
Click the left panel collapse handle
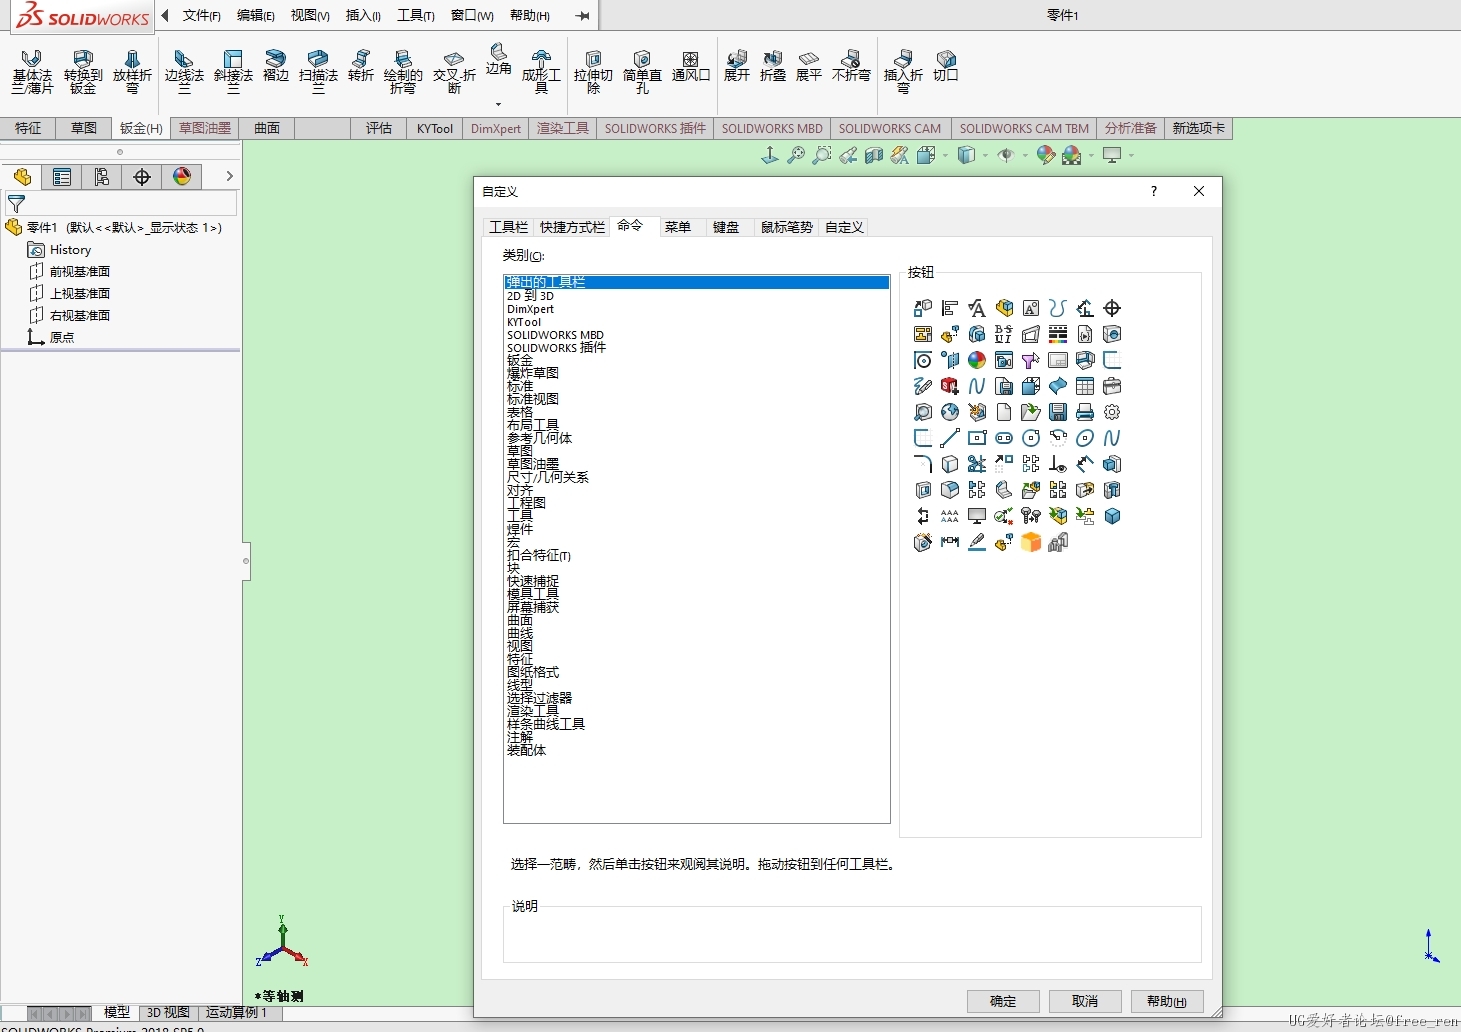pyautogui.click(x=246, y=561)
